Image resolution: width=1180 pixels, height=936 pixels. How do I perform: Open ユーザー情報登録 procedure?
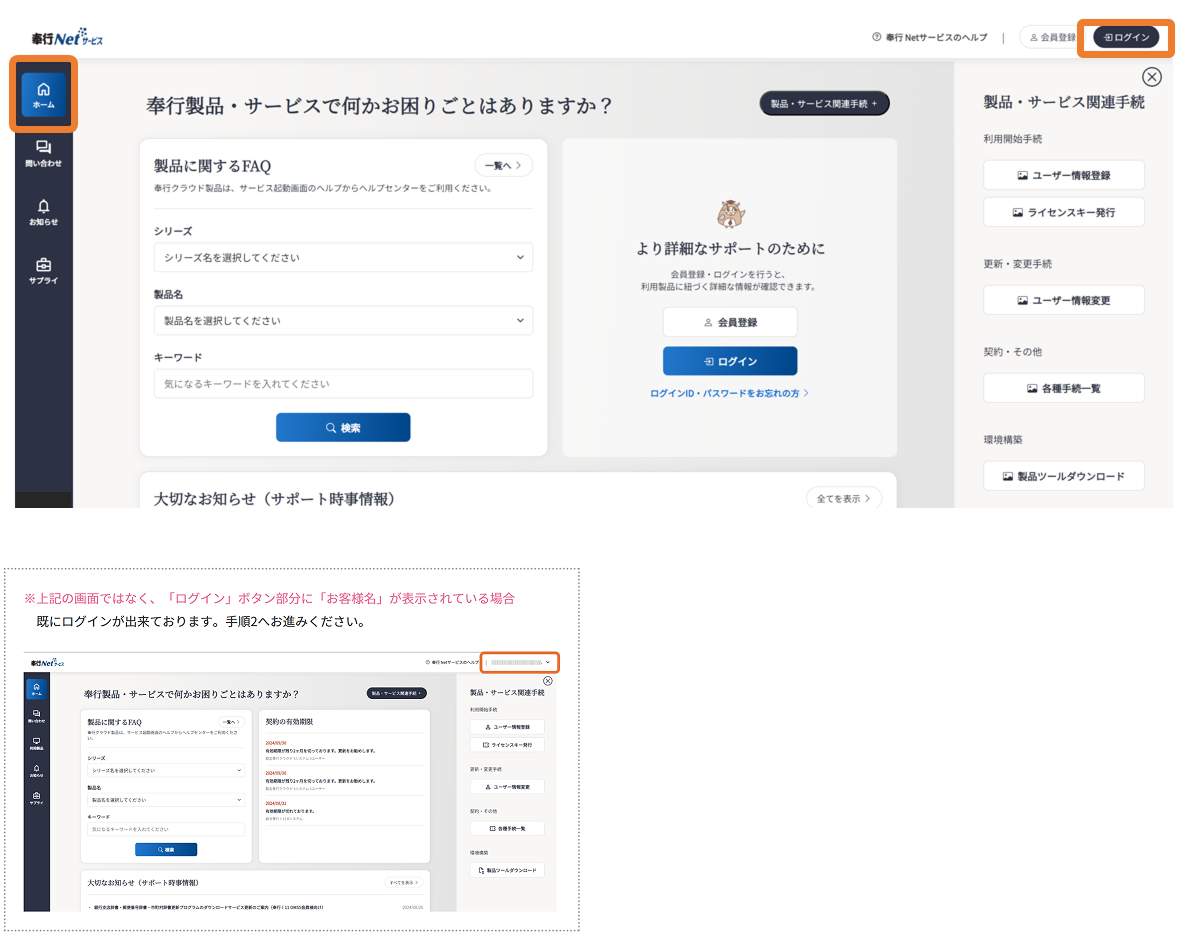1063,175
